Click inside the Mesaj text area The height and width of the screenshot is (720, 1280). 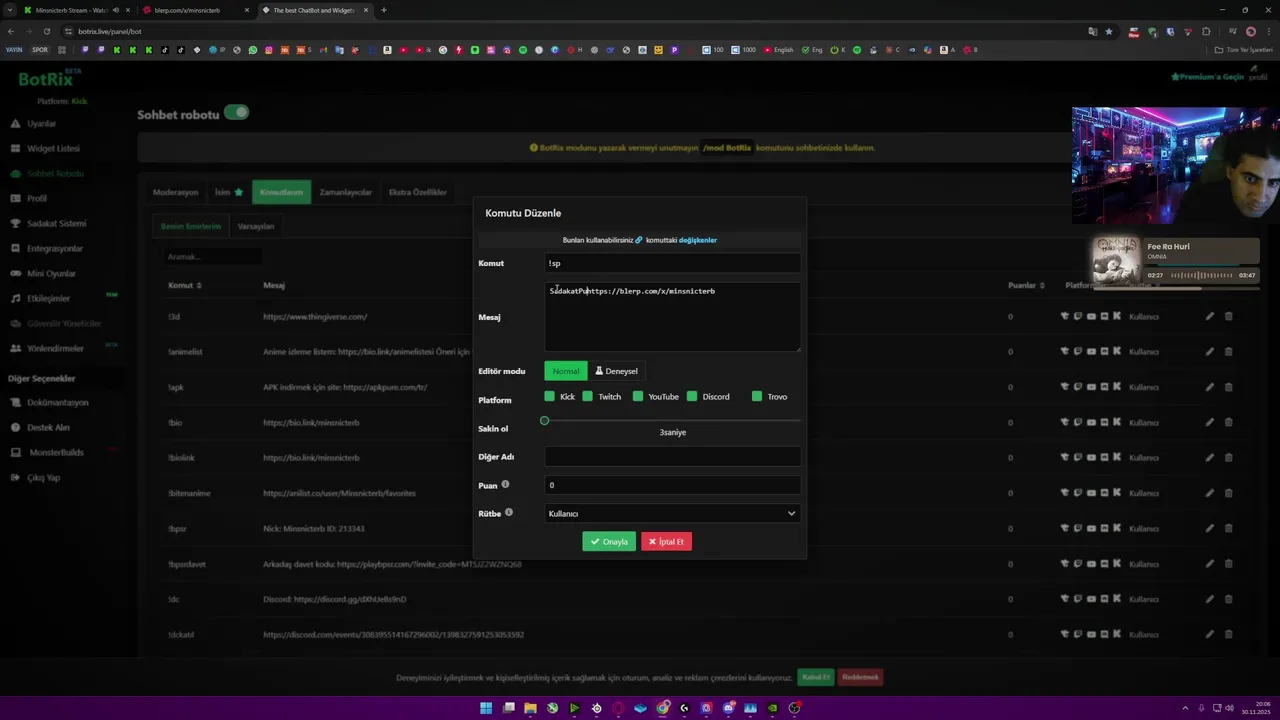pos(672,317)
